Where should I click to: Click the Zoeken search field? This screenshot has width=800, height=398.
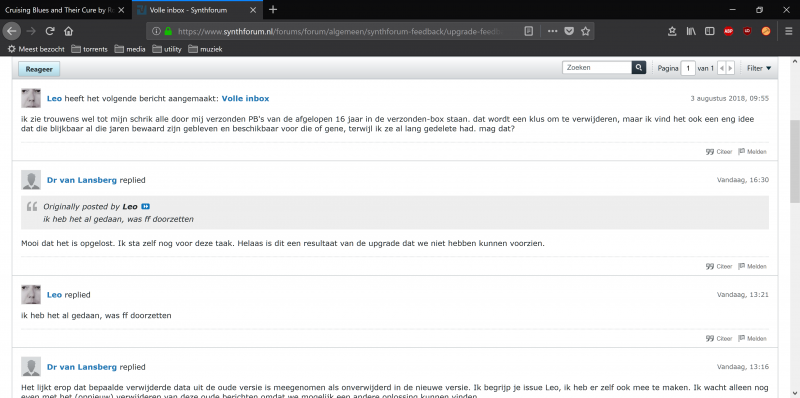click(597, 68)
